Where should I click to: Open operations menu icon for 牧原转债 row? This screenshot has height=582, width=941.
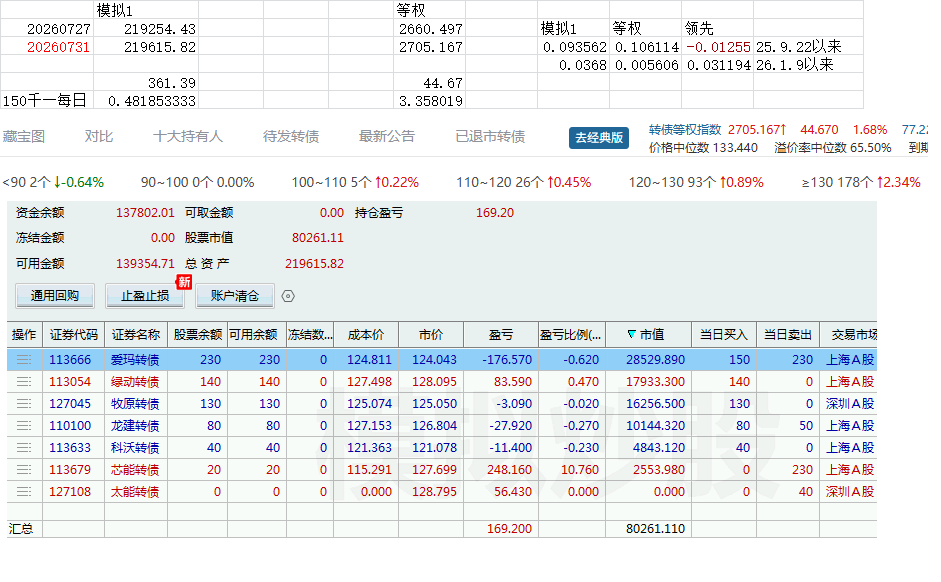point(24,404)
